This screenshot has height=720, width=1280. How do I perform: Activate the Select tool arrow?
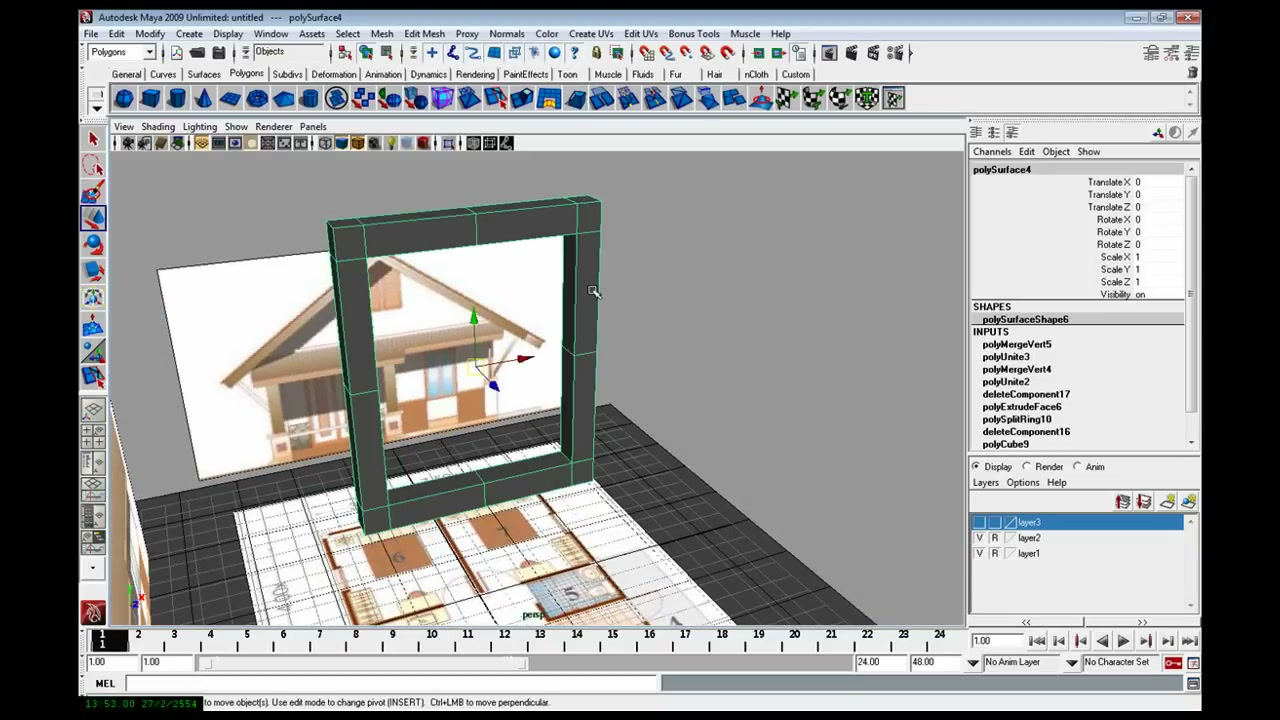[x=93, y=140]
